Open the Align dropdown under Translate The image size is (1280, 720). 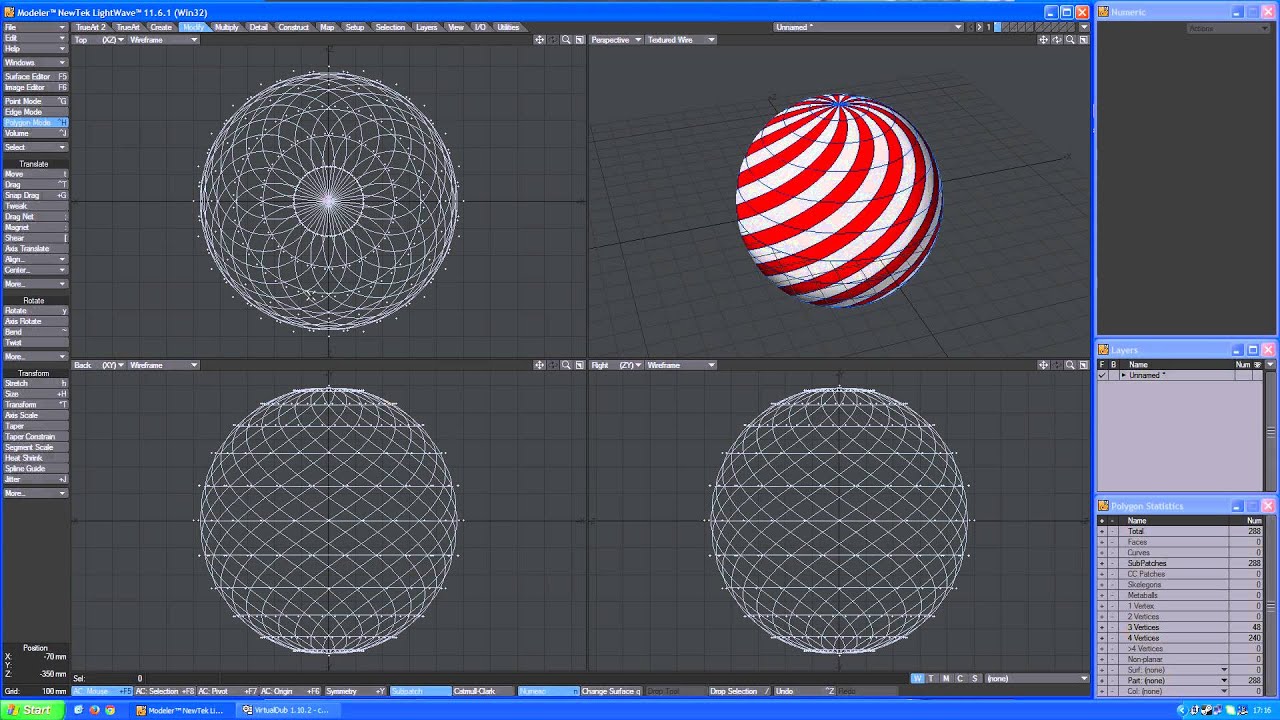[x=35, y=259]
